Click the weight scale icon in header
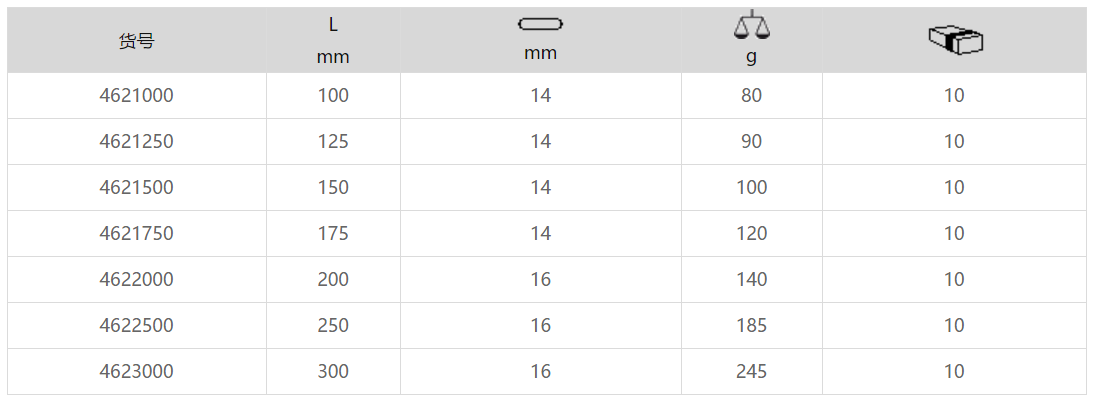This screenshot has width=1096, height=406. pyautogui.click(x=750, y=25)
